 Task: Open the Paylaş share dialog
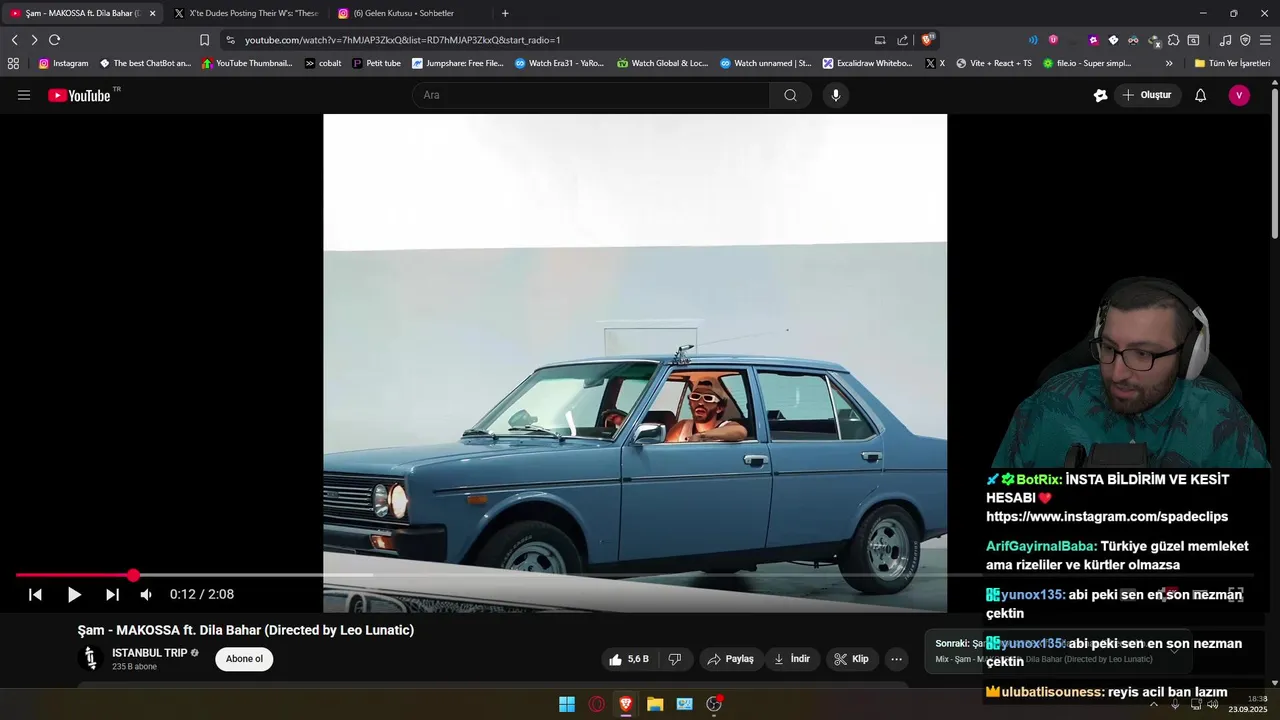tap(730, 659)
